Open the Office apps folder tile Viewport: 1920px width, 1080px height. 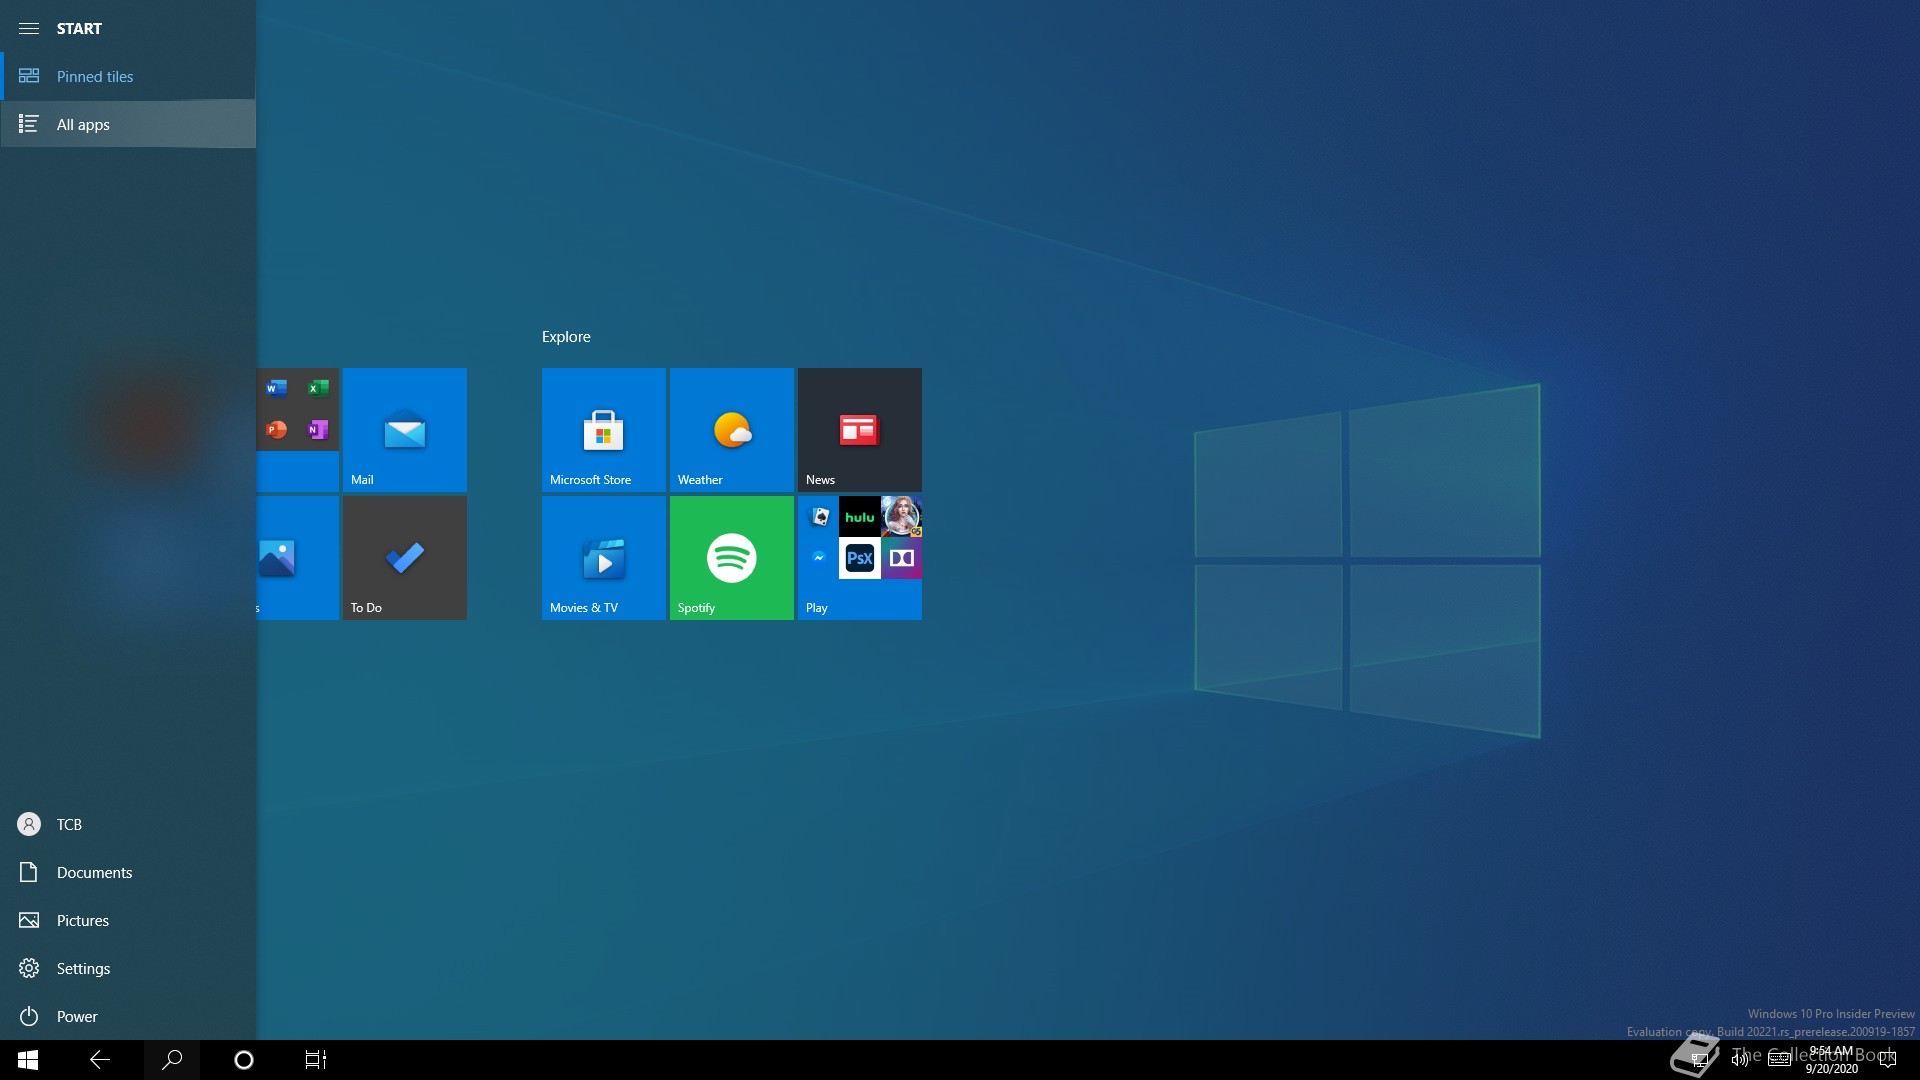point(298,429)
